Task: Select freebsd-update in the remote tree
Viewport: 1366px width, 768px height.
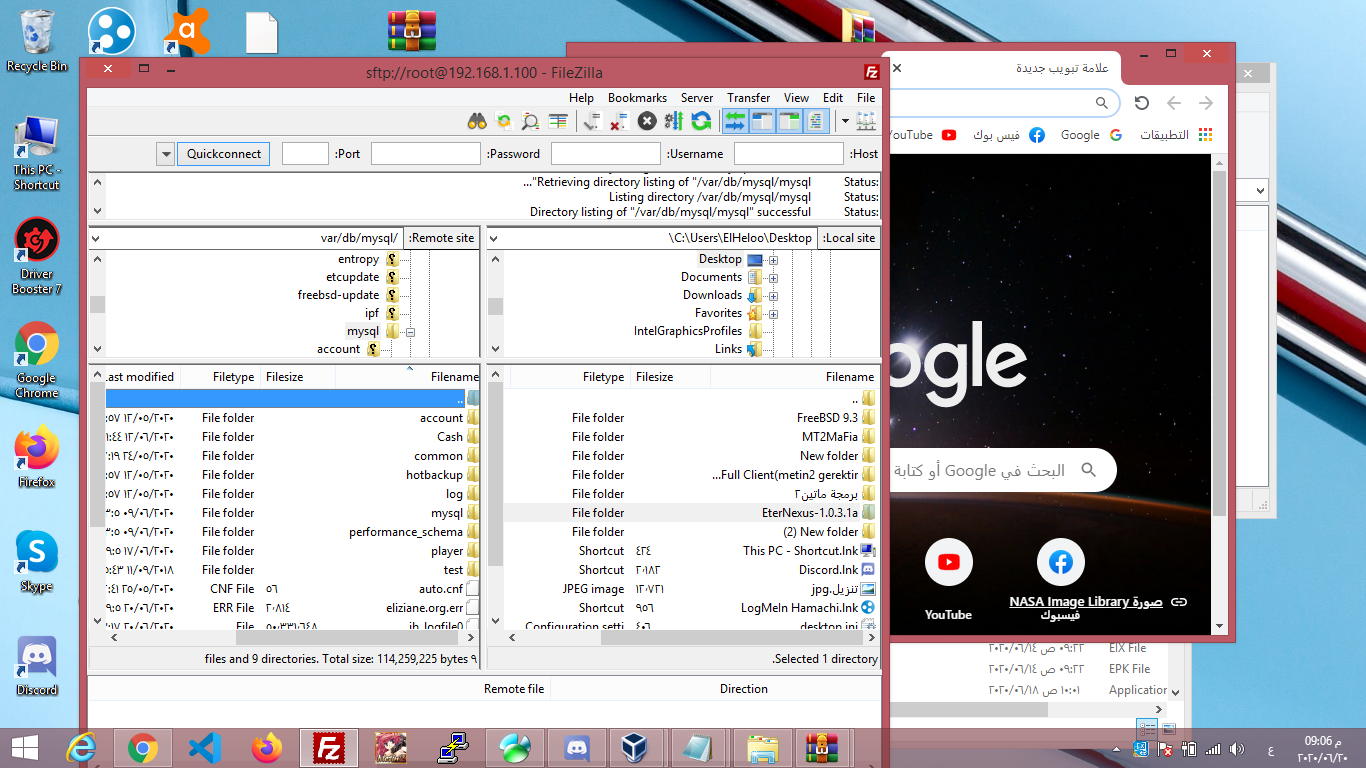Action: coord(338,296)
